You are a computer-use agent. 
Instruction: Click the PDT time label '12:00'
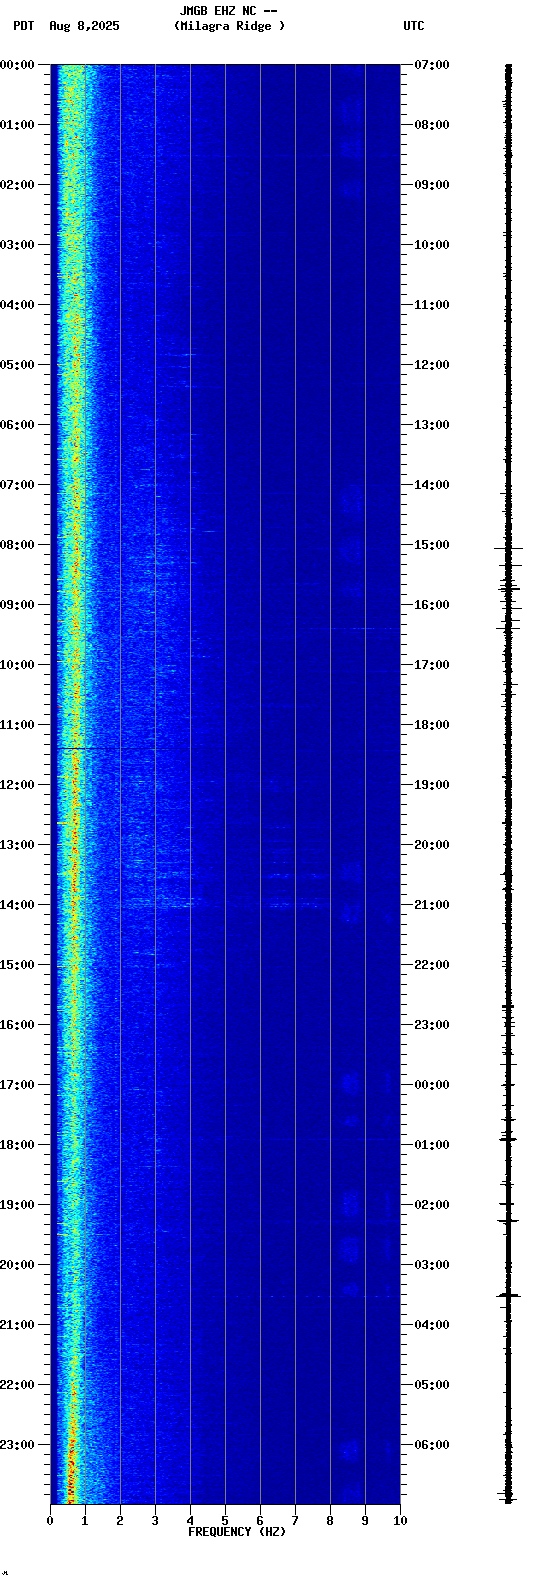[x=17, y=785]
